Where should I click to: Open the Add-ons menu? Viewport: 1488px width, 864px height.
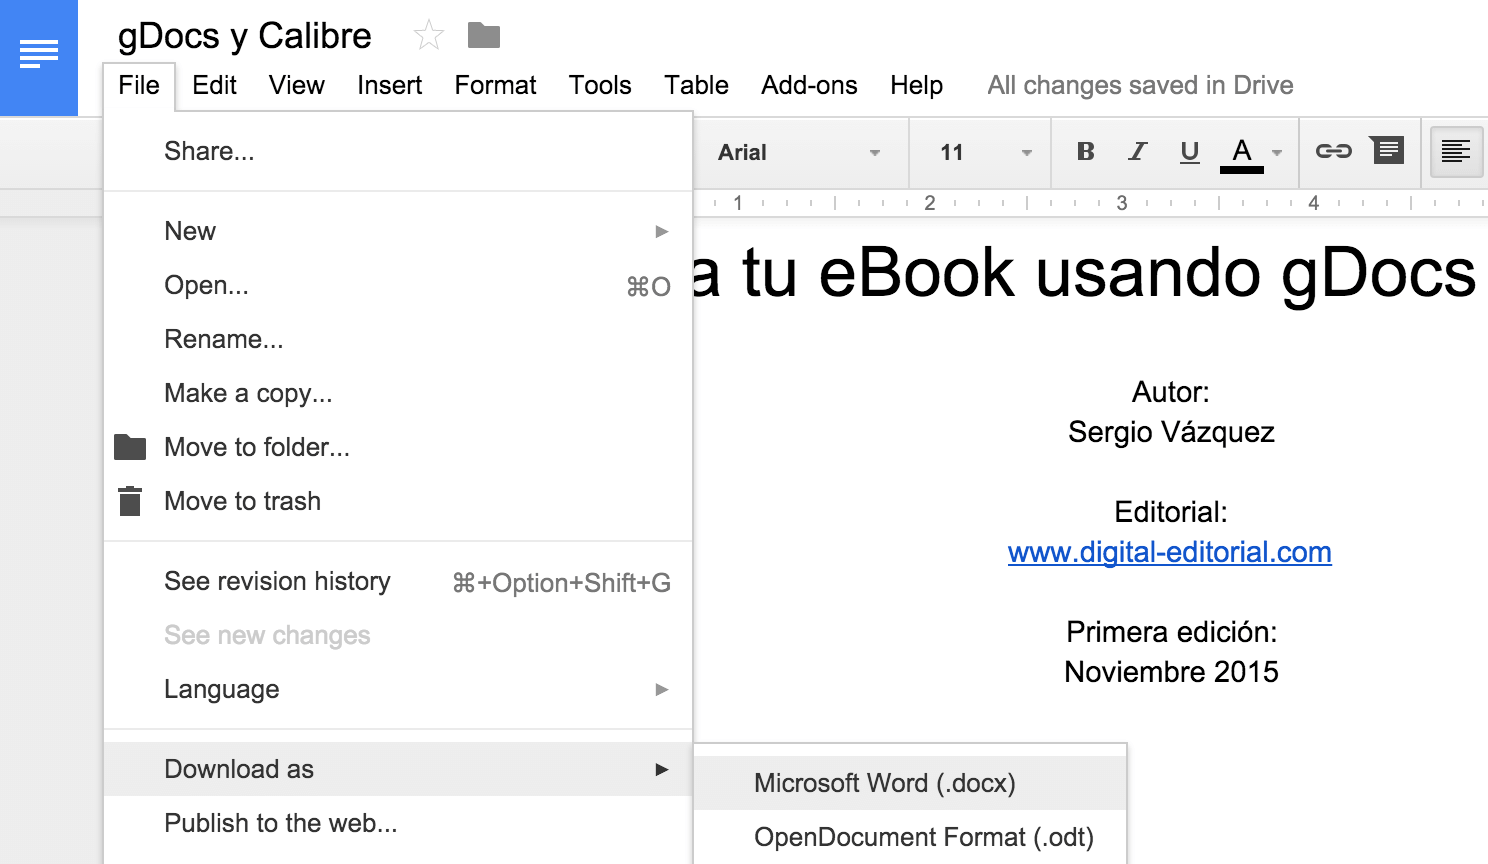click(808, 85)
